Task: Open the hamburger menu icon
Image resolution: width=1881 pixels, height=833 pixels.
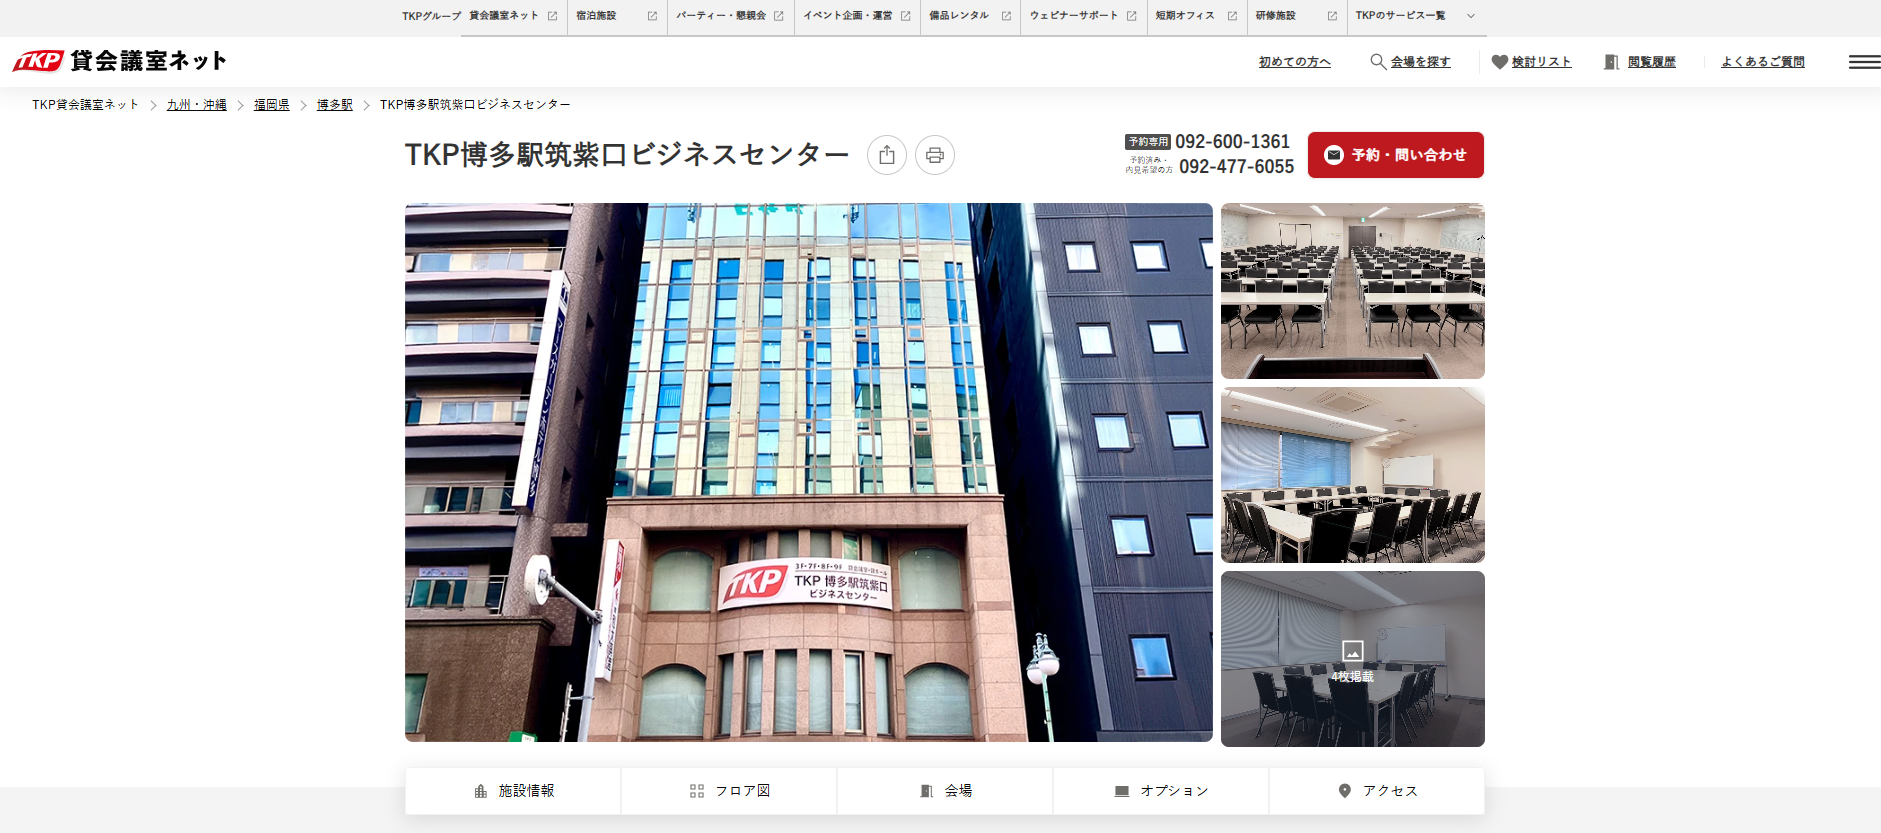Action: click(1863, 62)
